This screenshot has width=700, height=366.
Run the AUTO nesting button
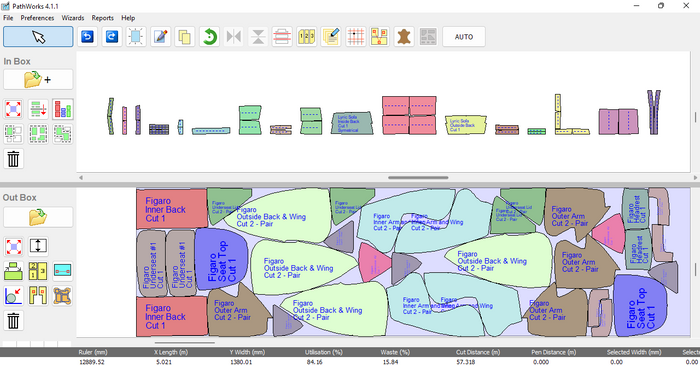coord(464,37)
